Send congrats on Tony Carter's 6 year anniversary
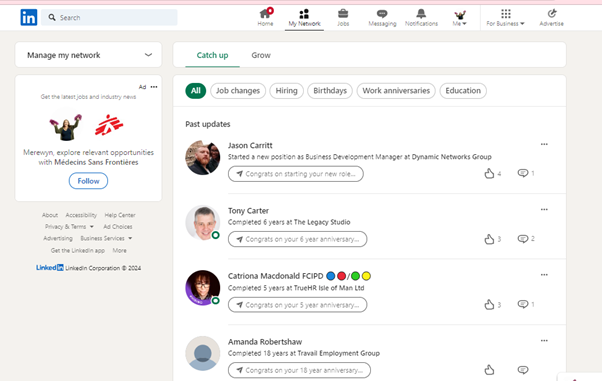Viewport: 602px width, 381px height. (x=298, y=239)
